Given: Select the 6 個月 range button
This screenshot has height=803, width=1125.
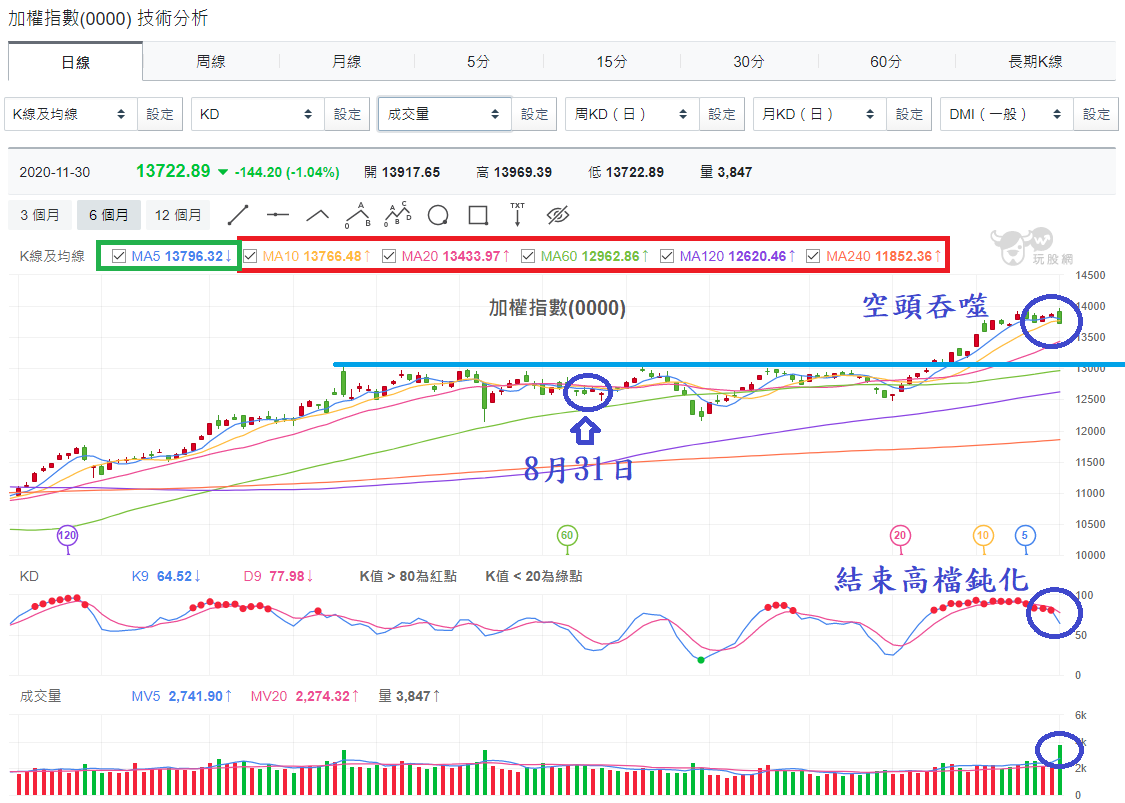Looking at the screenshot, I should [x=108, y=215].
